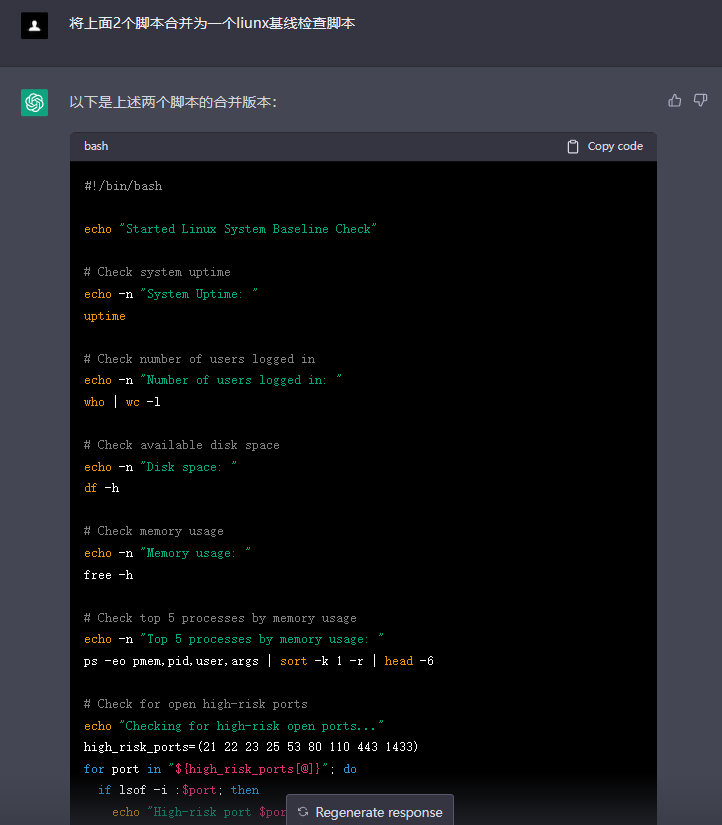Screen dimensions: 722x825
Task: Click the high_risk_ports array definition line
Action: pos(251,747)
